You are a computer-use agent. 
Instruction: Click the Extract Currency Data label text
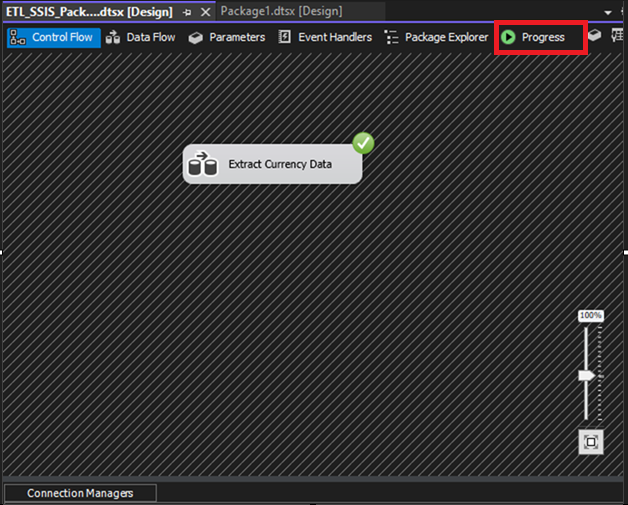[x=280, y=164]
